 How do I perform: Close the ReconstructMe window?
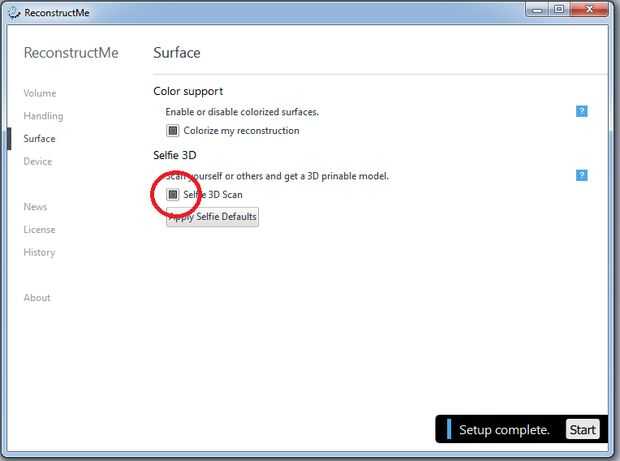[x=589, y=10]
